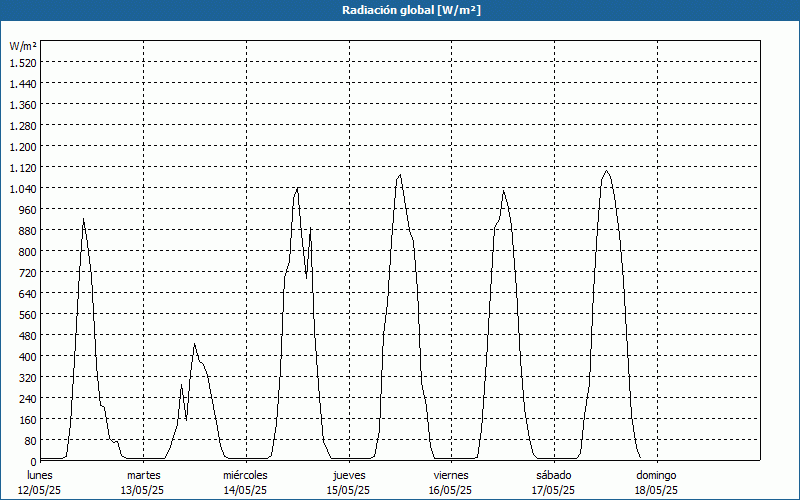
Task: Click Thursday's radiation peak near 1.090
Action: pos(401,175)
